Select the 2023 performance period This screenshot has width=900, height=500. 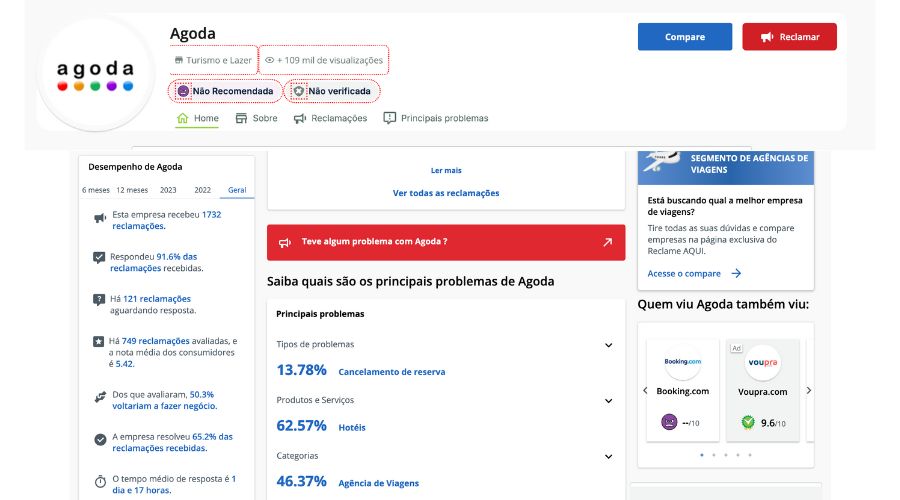click(168, 190)
